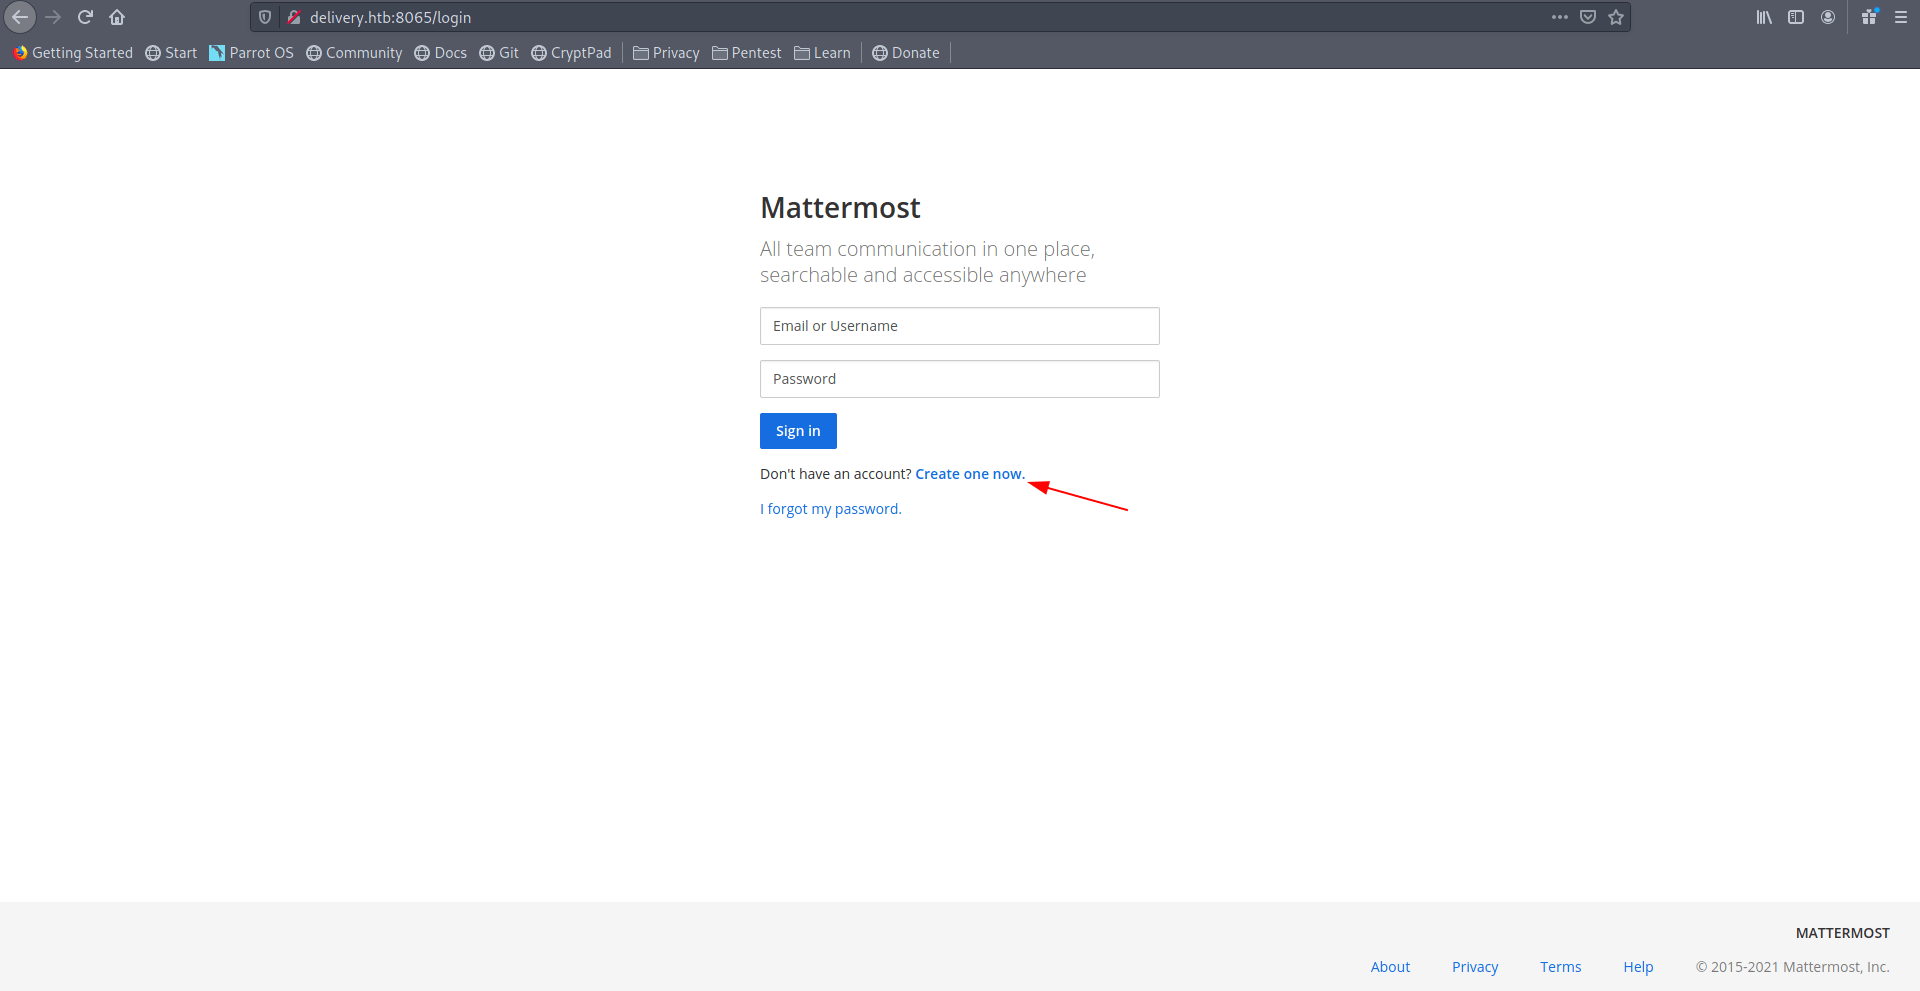1920x991 pixels.
Task: Click the MATTERMOST footer label
Action: tap(1843, 933)
